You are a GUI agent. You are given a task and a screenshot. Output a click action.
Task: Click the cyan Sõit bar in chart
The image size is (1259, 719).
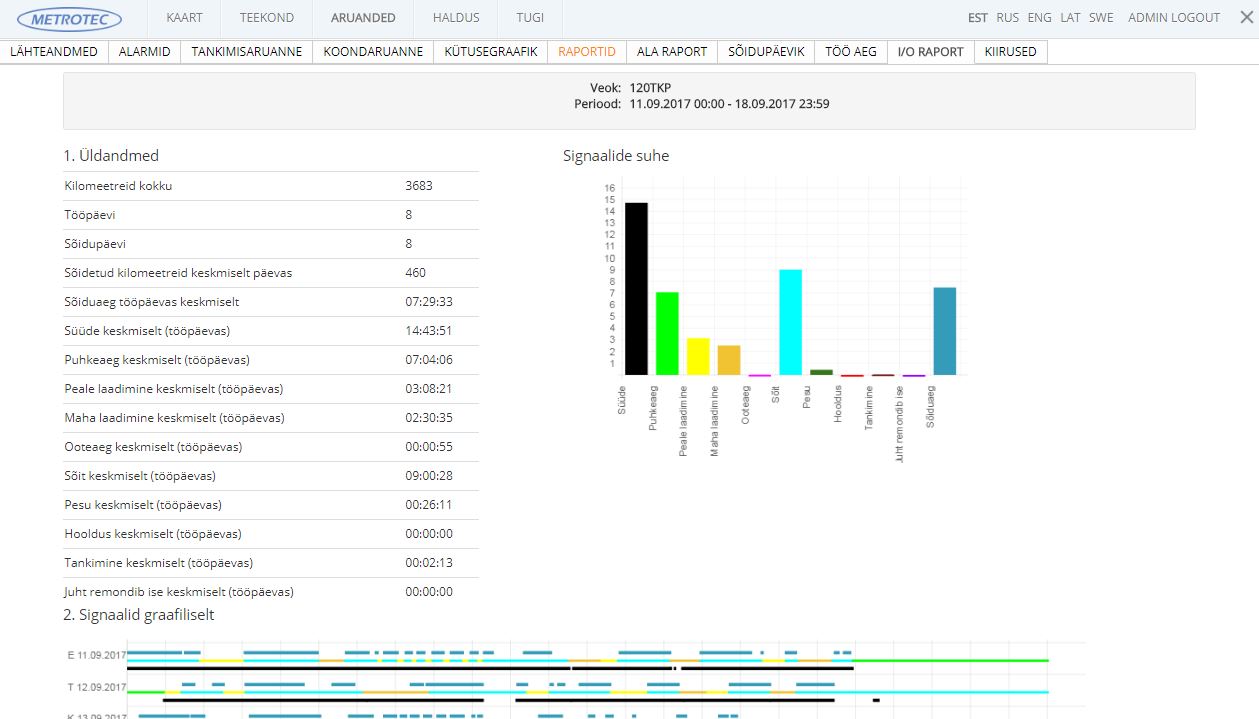tap(790, 322)
